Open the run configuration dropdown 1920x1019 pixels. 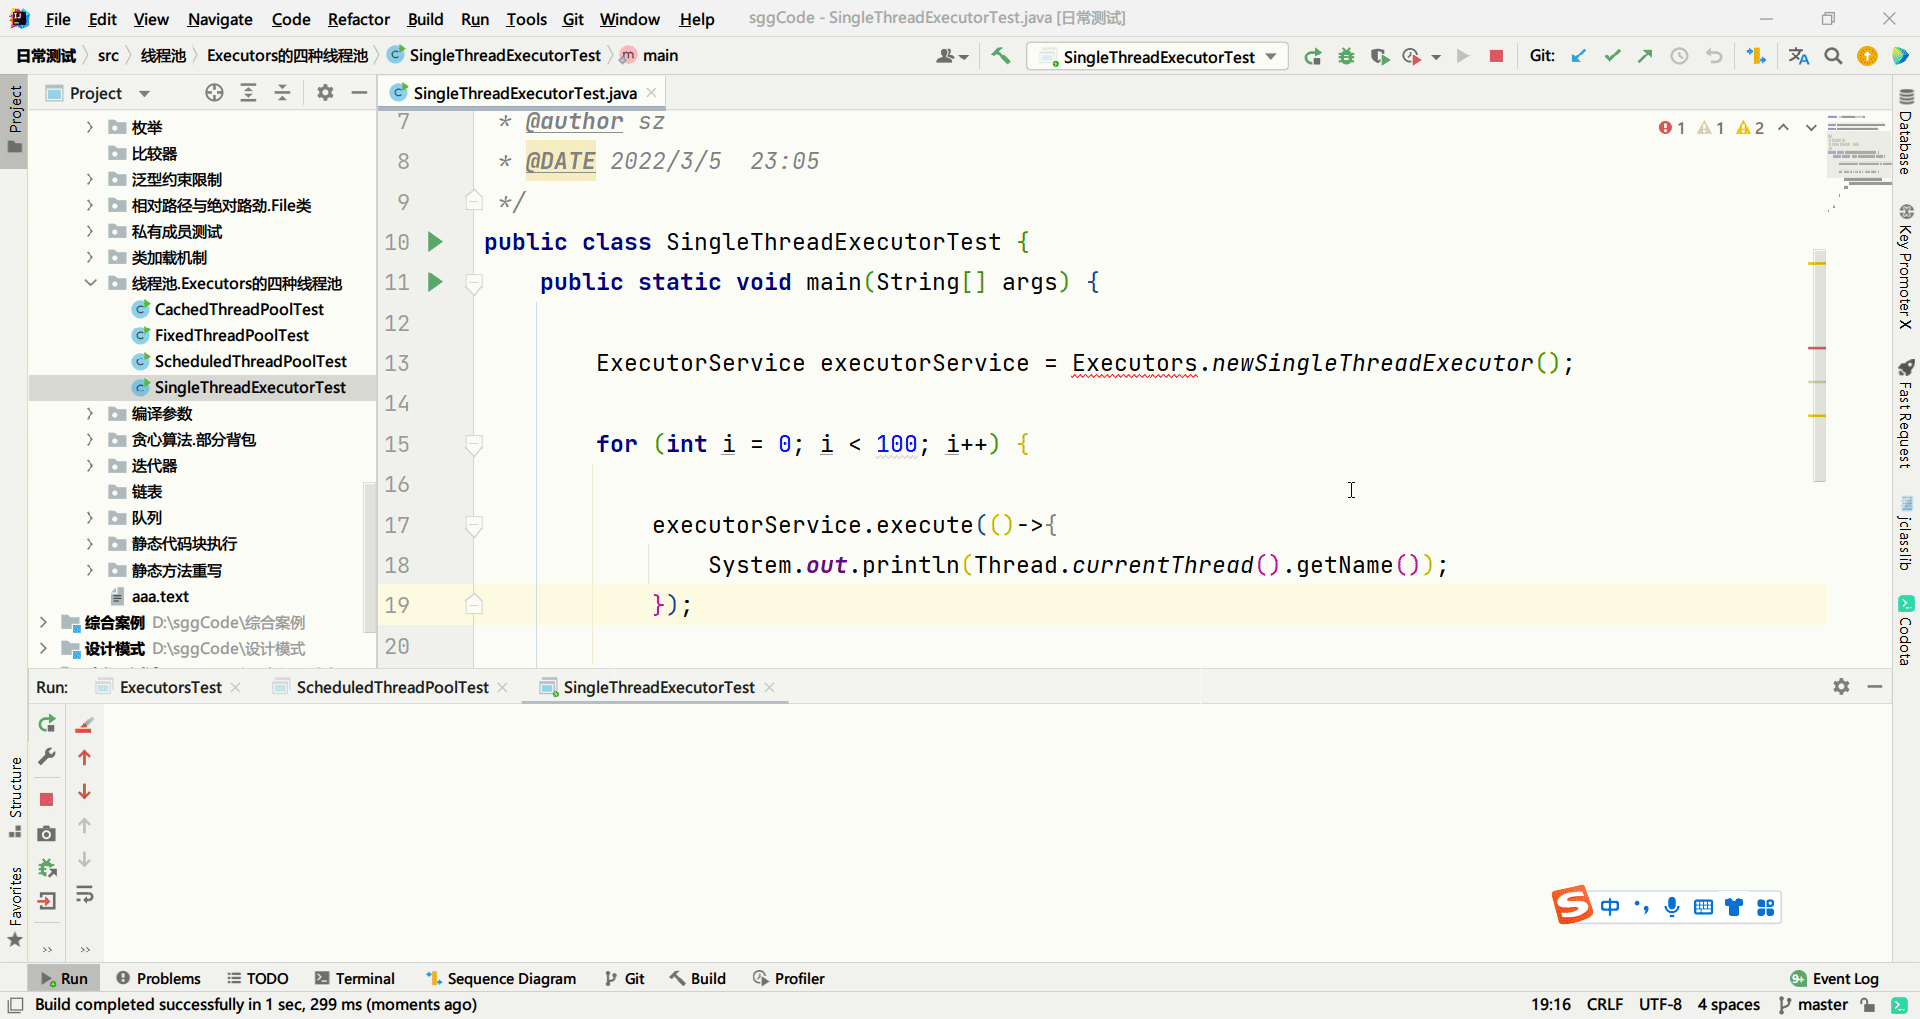pyautogui.click(x=1158, y=57)
